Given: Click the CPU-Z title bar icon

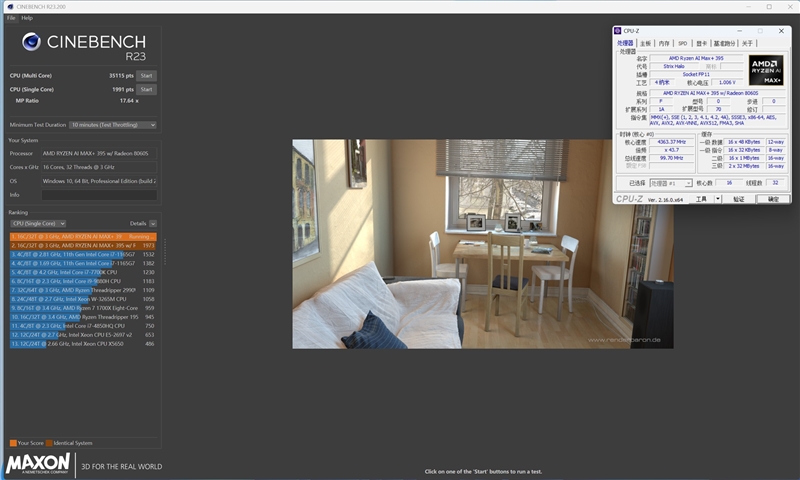Looking at the screenshot, I should coord(617,32).
